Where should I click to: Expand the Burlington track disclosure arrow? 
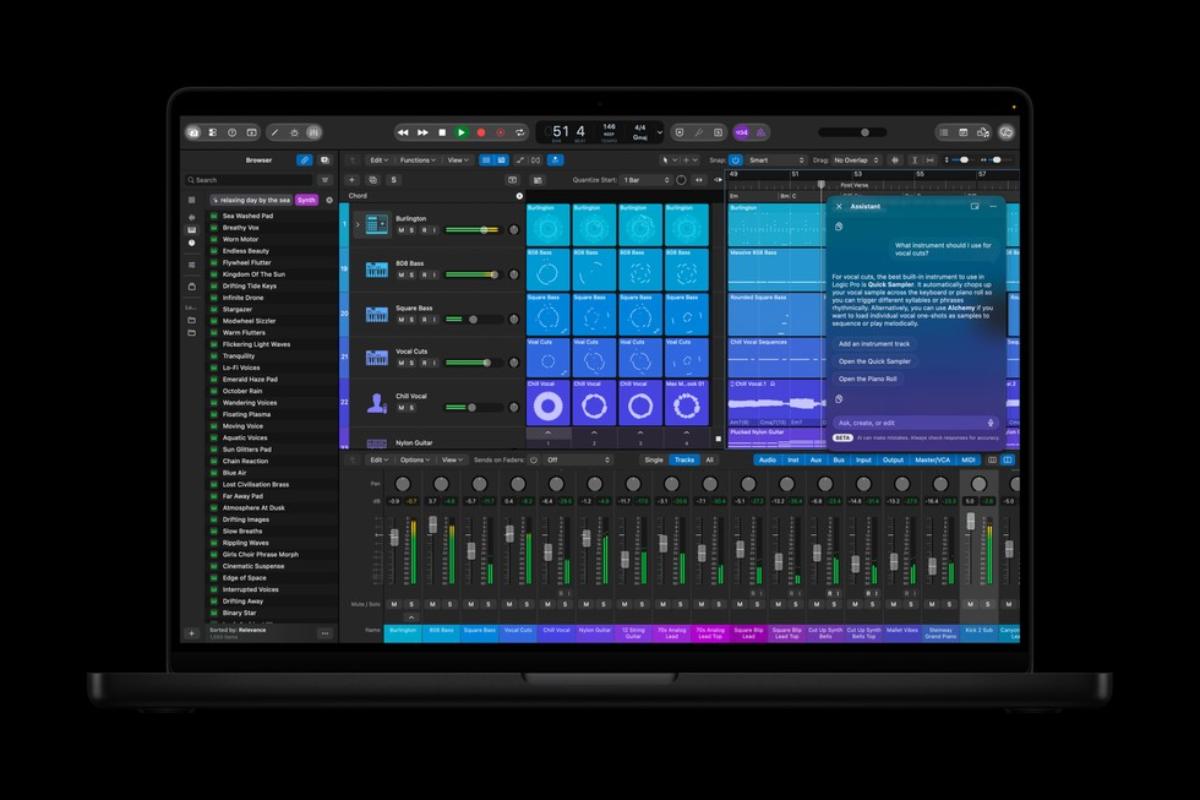tap(357, 224)
